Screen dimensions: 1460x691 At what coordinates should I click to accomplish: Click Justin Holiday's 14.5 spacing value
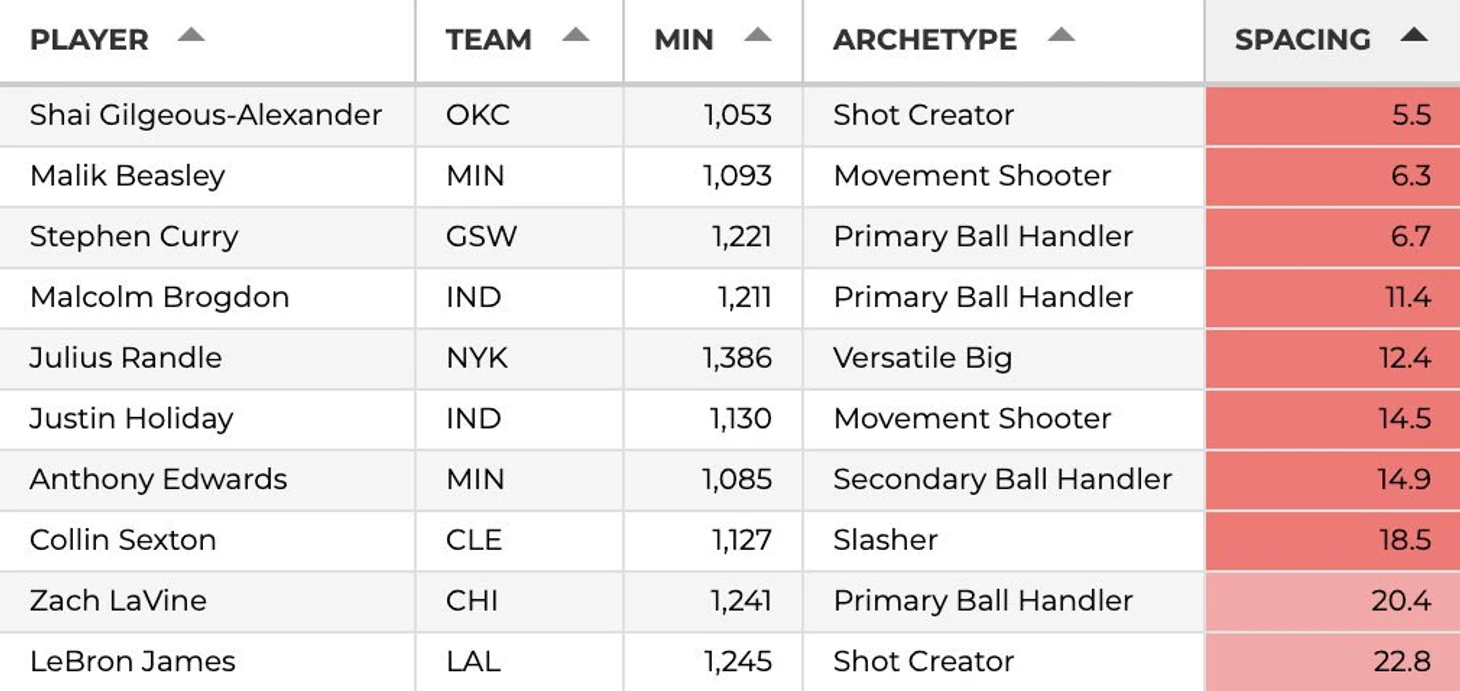point(1404,419)
